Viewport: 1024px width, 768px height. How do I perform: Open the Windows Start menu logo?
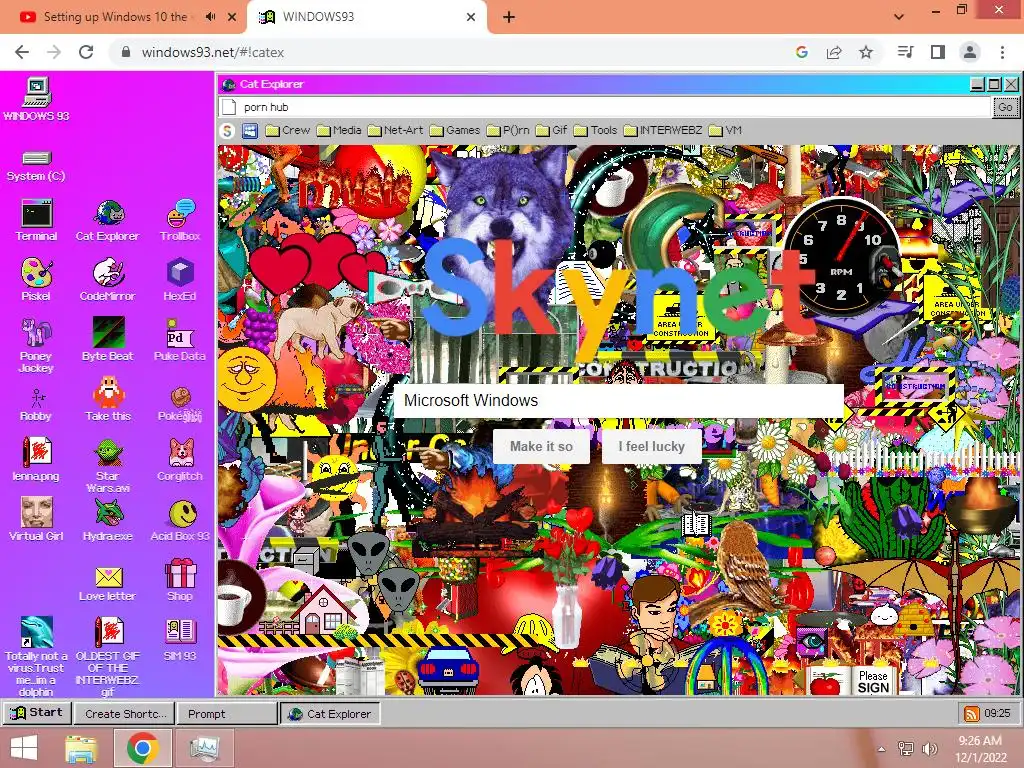[24, 749]
